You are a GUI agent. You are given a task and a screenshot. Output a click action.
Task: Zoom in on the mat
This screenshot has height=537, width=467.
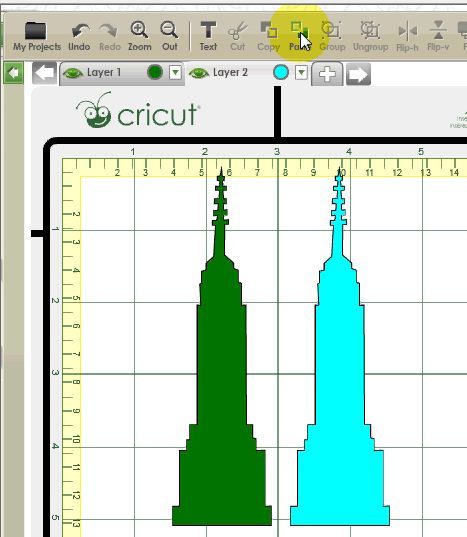click(139, 36)
